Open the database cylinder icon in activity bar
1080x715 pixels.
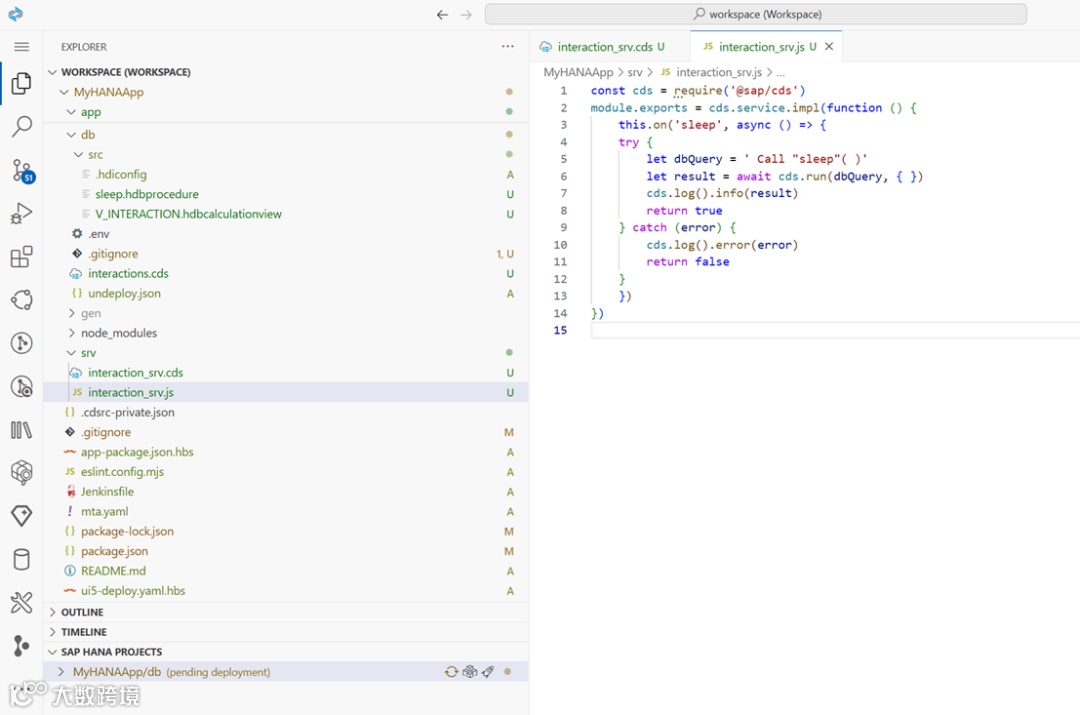coord(21,559)
